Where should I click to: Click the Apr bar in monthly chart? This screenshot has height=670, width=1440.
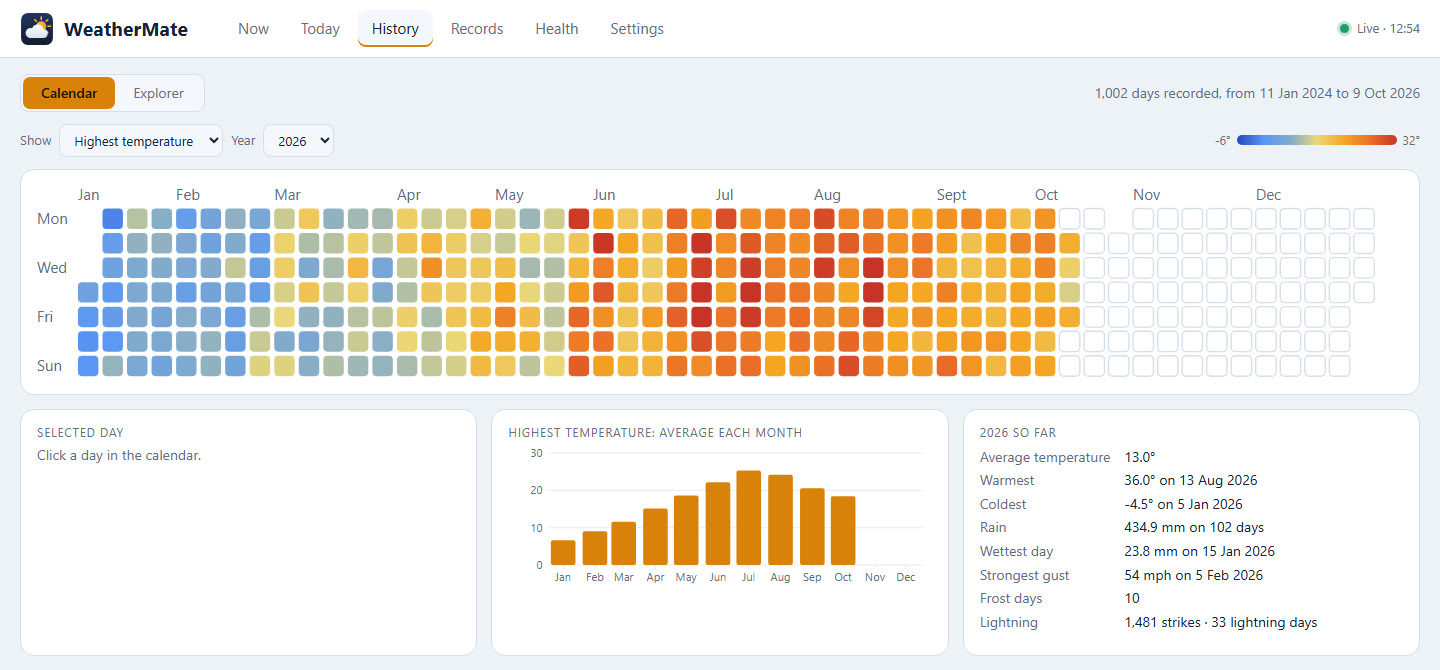[655, 537]
